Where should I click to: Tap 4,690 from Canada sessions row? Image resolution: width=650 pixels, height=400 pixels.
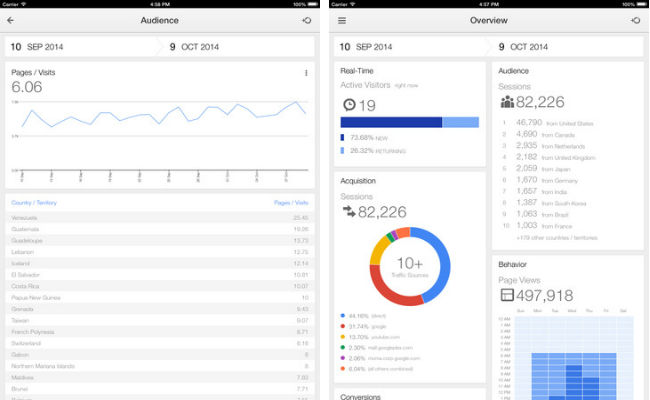click(539, 134)
